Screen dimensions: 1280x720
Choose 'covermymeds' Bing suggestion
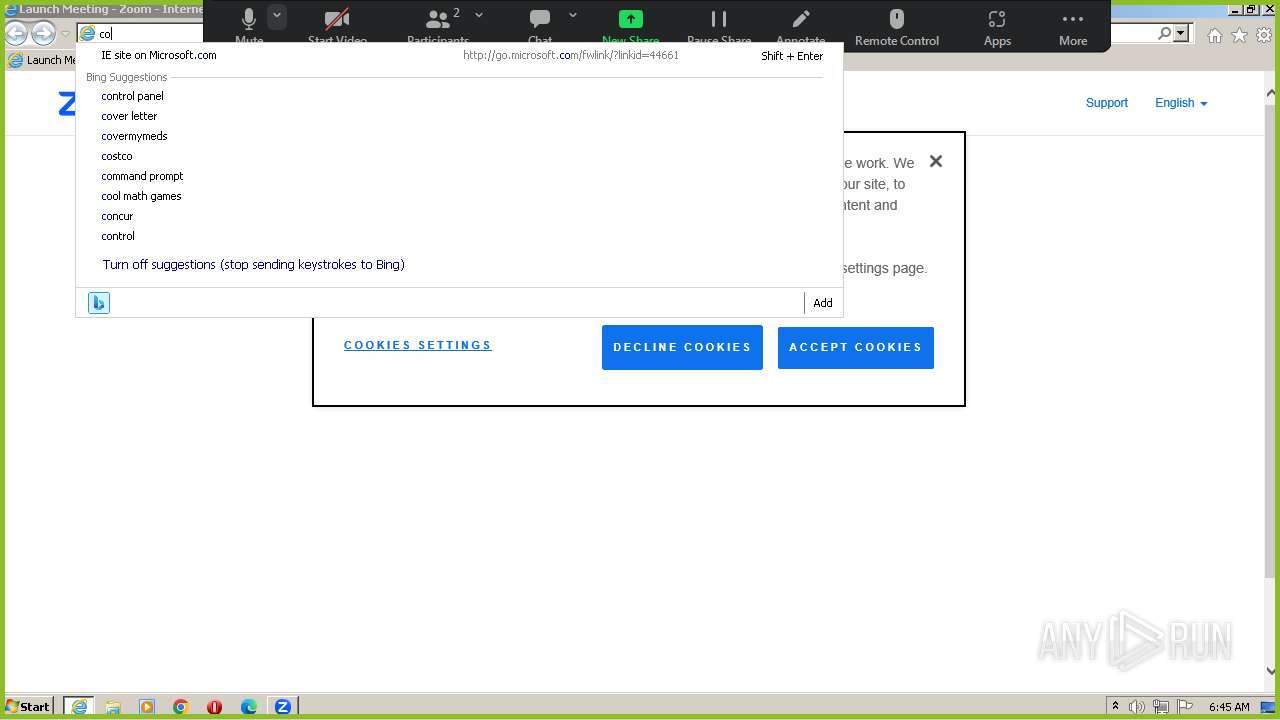click(134, 136)
